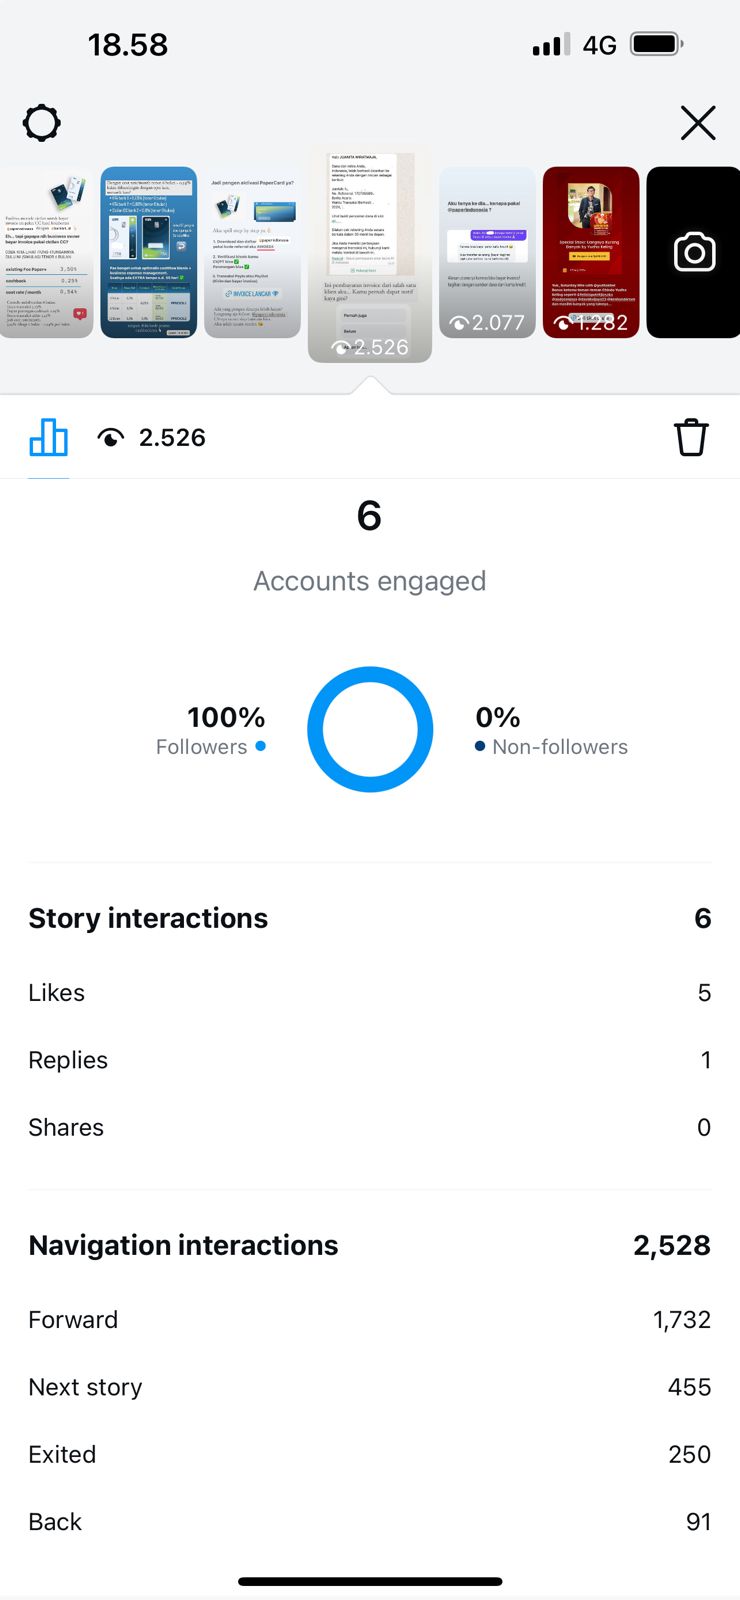Select the first story thumbnail with cards
The height and width of the screenshot is (1600, 740).
[46, 252]
